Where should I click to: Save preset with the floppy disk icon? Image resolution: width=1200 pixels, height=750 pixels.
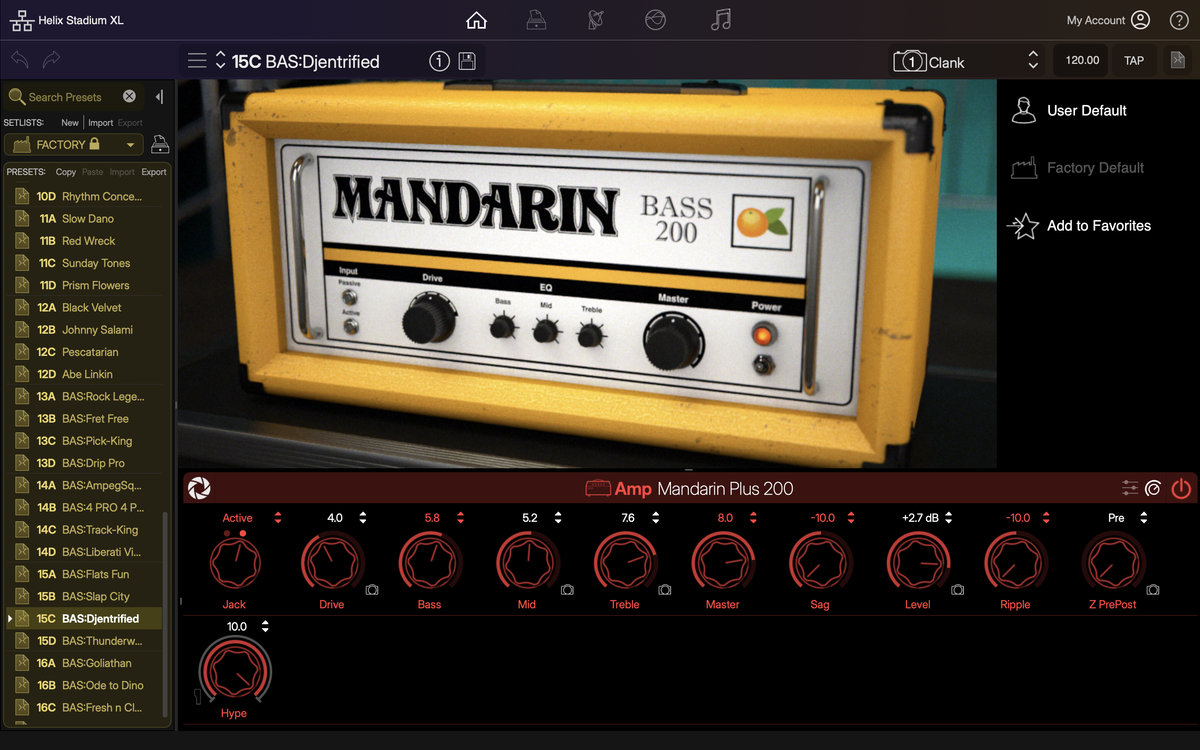[467, 61]
